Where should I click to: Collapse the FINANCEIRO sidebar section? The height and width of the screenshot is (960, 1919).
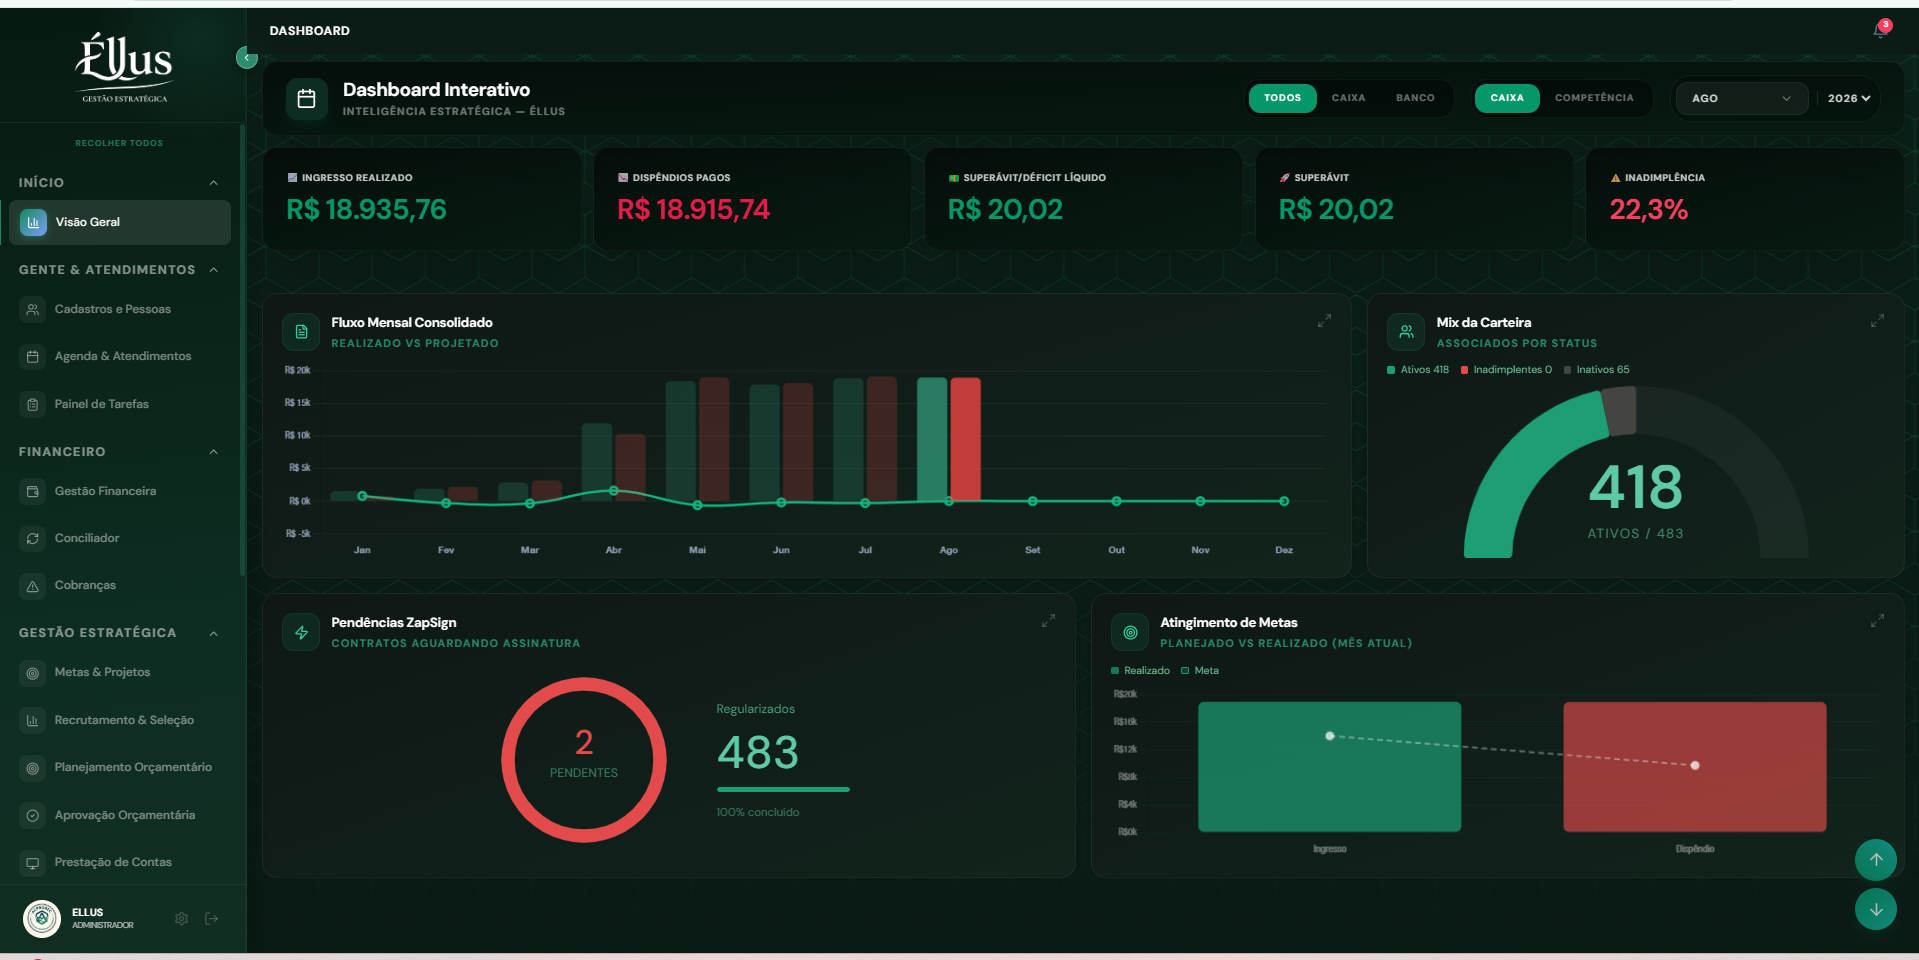119,452
